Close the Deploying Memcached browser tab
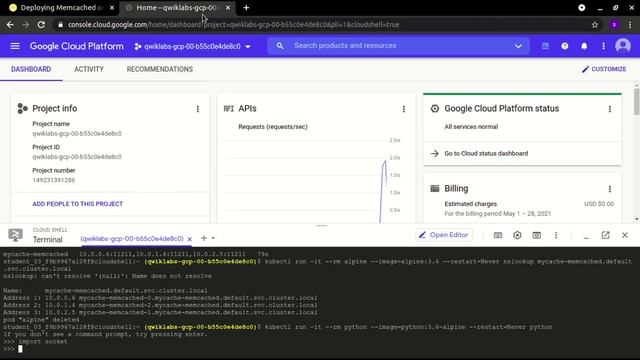 coord(112,8)
